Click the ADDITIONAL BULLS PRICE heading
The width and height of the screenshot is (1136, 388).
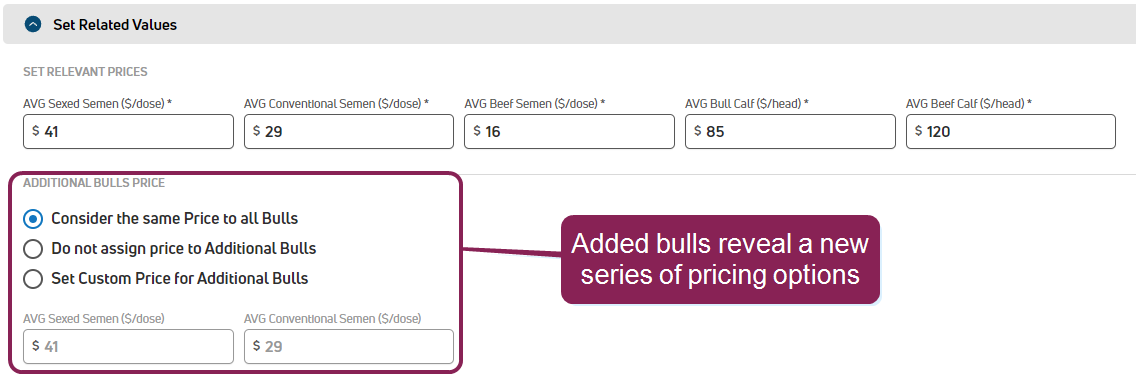(94, 183)
